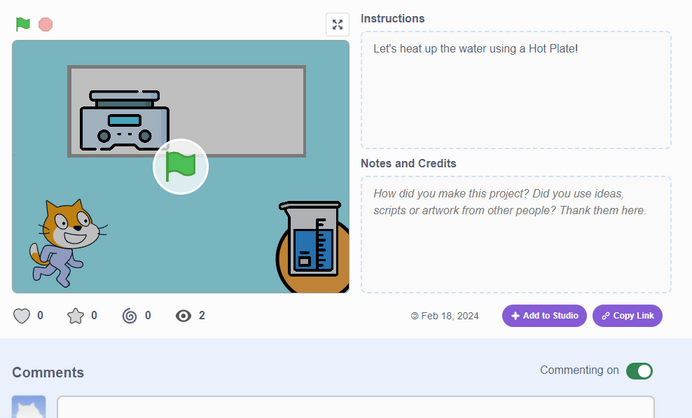Click the red stop sign icon
Screen dimensions: 692x418
[45, 24]
